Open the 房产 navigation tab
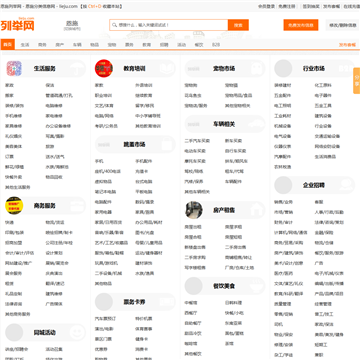360x360 pixels. pyautogui.click(x=60, y=45)
